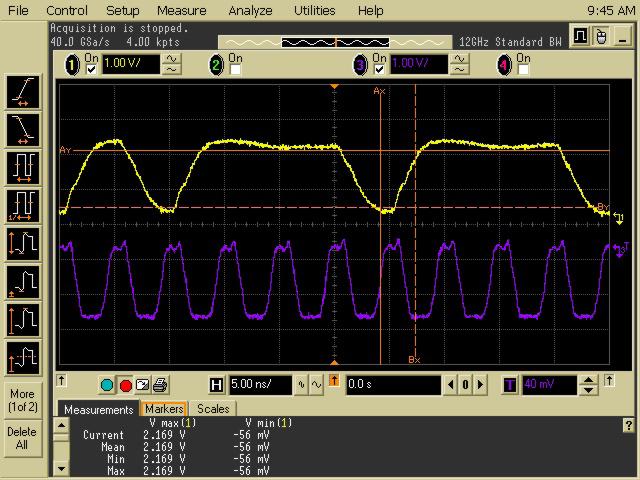Image resolution: width=640 pixels, height=480 pixels.
Task: Click the up arrow at left of acquisition controls
Action: coord(61,381)
